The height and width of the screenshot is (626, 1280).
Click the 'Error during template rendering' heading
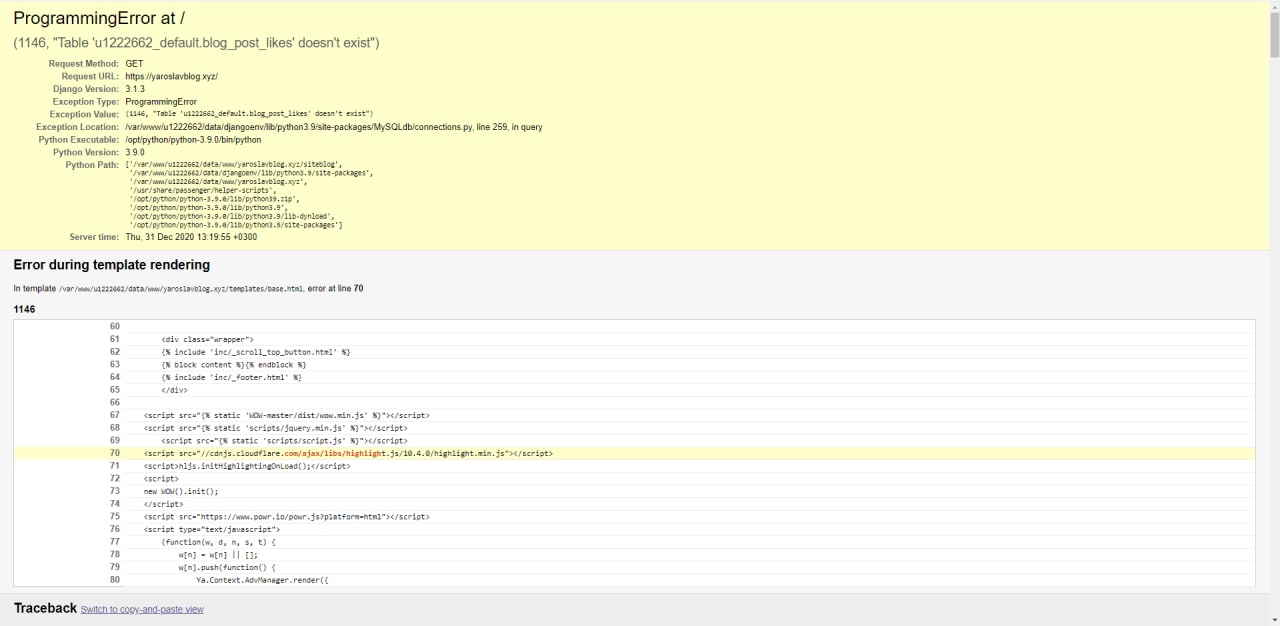(112, 265)
